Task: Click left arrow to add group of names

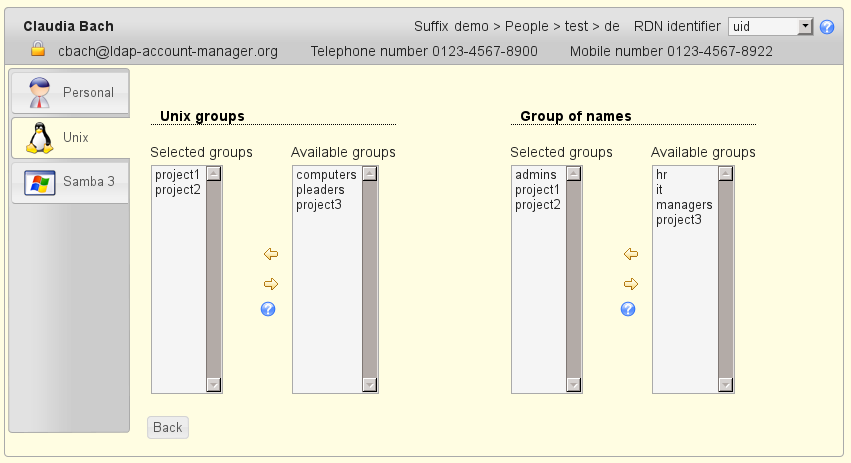Action: [x=629, y=254]
